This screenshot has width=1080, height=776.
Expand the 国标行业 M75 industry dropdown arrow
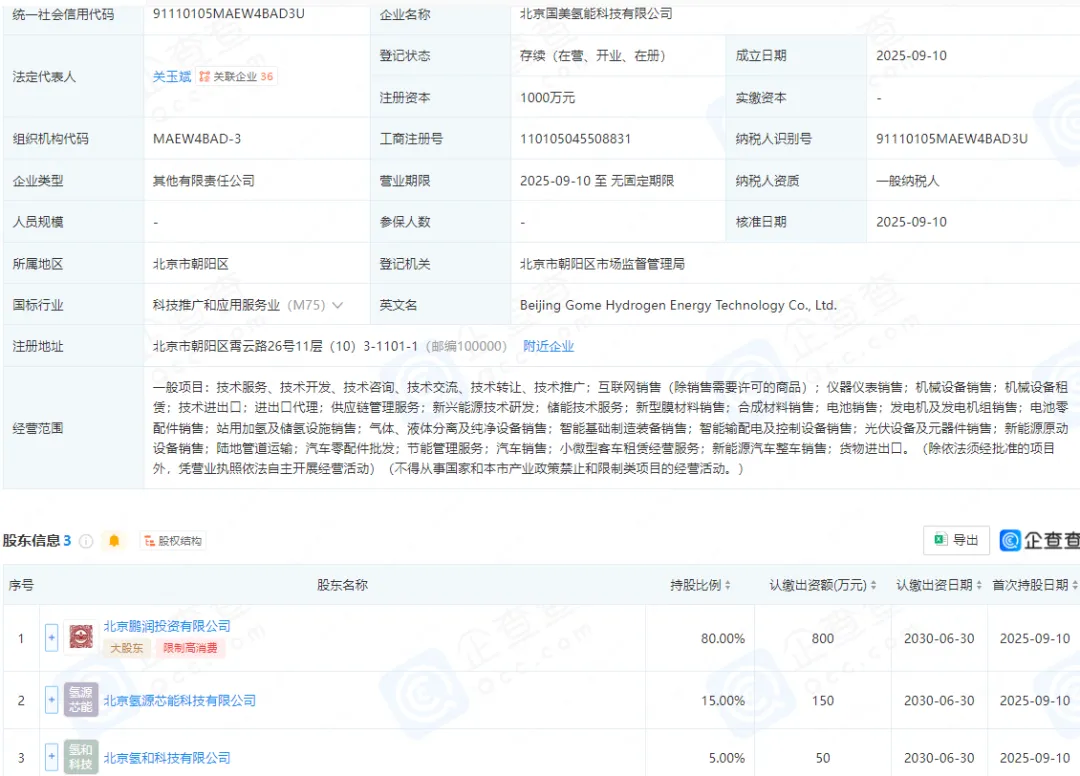point(338,305)
